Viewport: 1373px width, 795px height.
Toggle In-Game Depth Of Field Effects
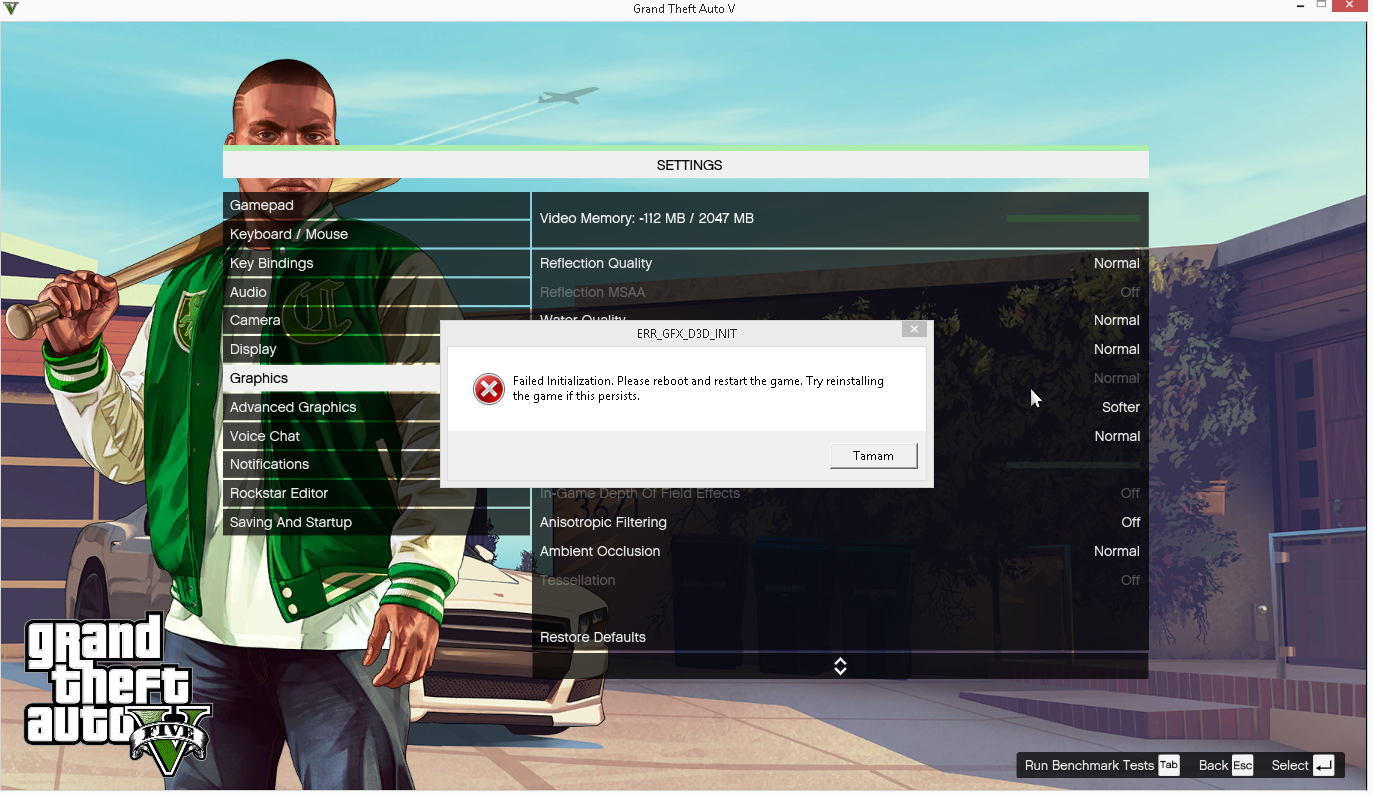click(x=840, y=494)
